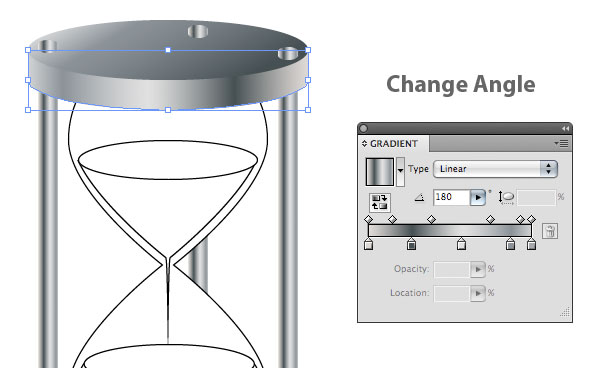Image resolution: width=600 pixels, height=368 pixels.
Task: Cycle panel view via Gradient tab arrows
Action: (364, 143)
